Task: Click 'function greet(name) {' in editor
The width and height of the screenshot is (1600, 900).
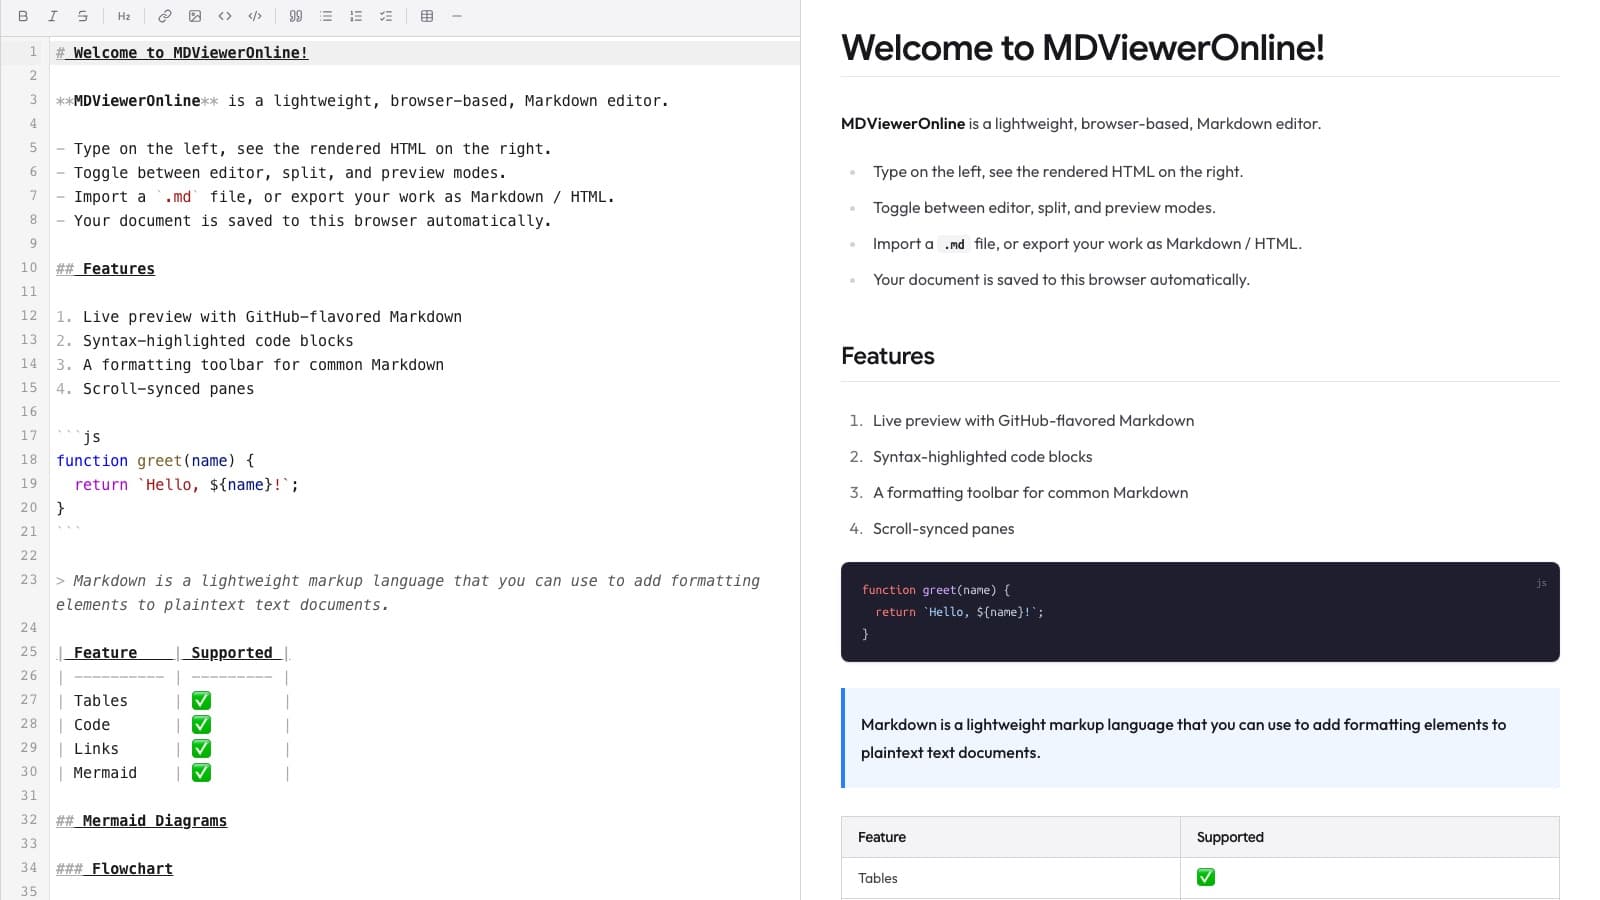Action: click(155, 461)
